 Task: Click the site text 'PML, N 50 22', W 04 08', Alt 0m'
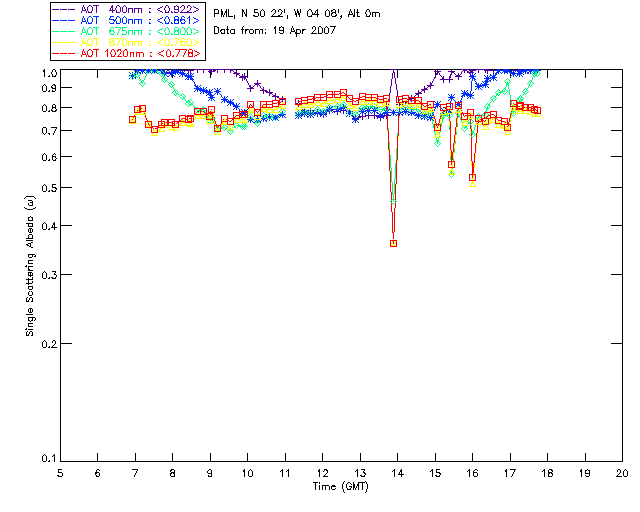point(297,14)
